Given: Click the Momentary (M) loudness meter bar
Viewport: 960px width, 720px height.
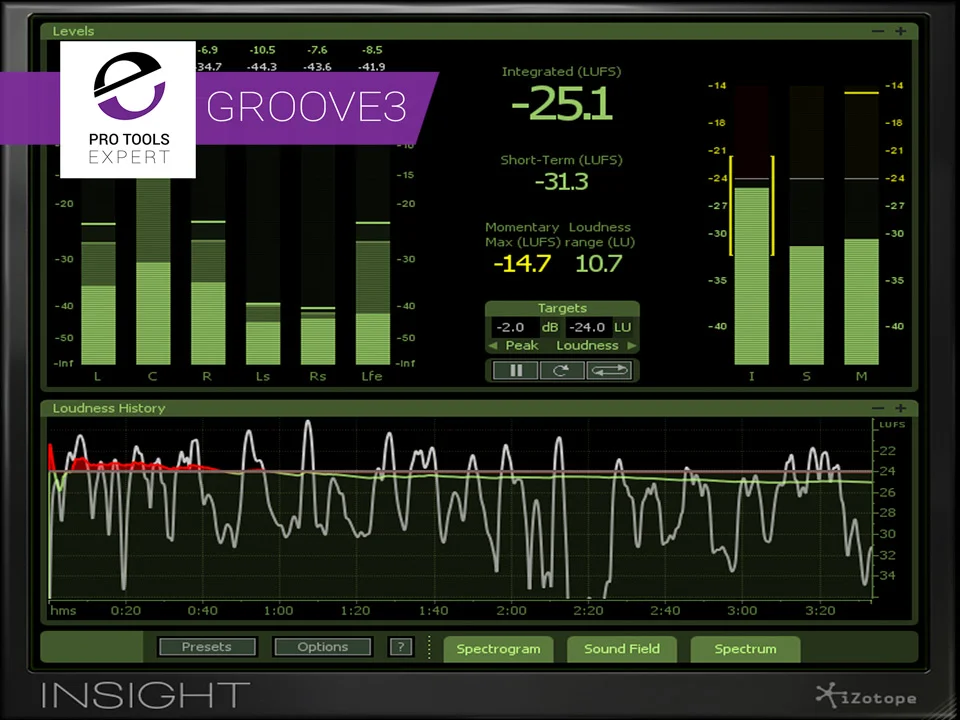Looking at the screenshot, I should (x=861, y=225).
